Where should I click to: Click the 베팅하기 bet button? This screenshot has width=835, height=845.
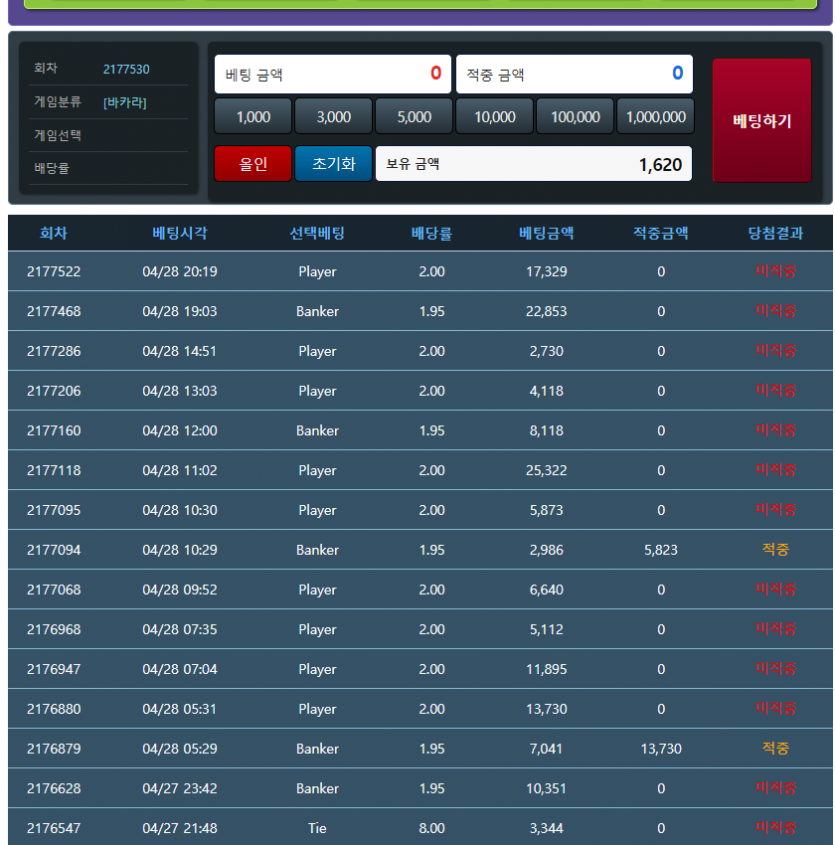(x=761, y=121)
